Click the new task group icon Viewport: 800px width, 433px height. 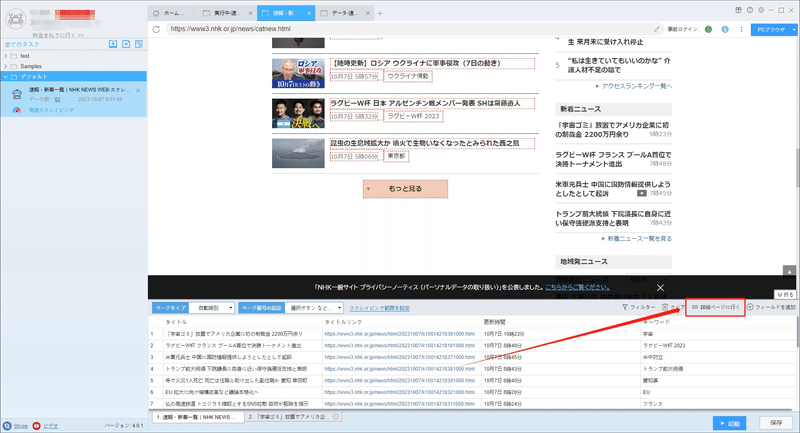tap(126, 44)
